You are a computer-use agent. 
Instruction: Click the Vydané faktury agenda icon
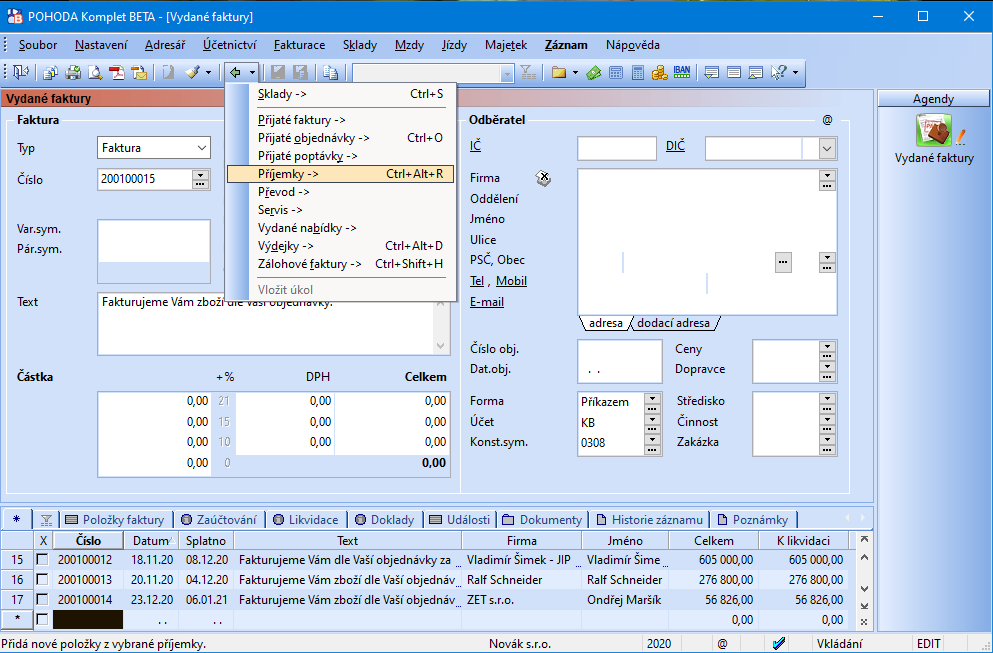934,130
